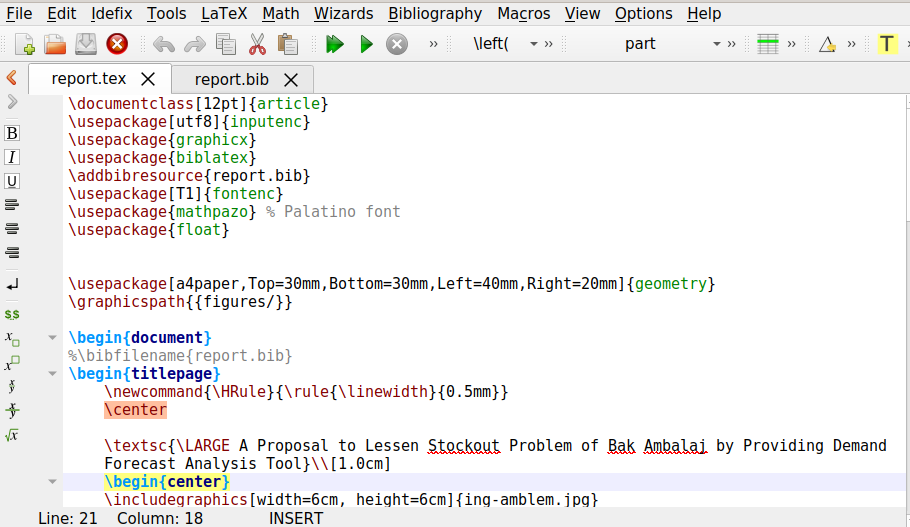Insert subscript with x-sub icon
The width and height of the screenshot is (910, 527).
click(12, 339)
